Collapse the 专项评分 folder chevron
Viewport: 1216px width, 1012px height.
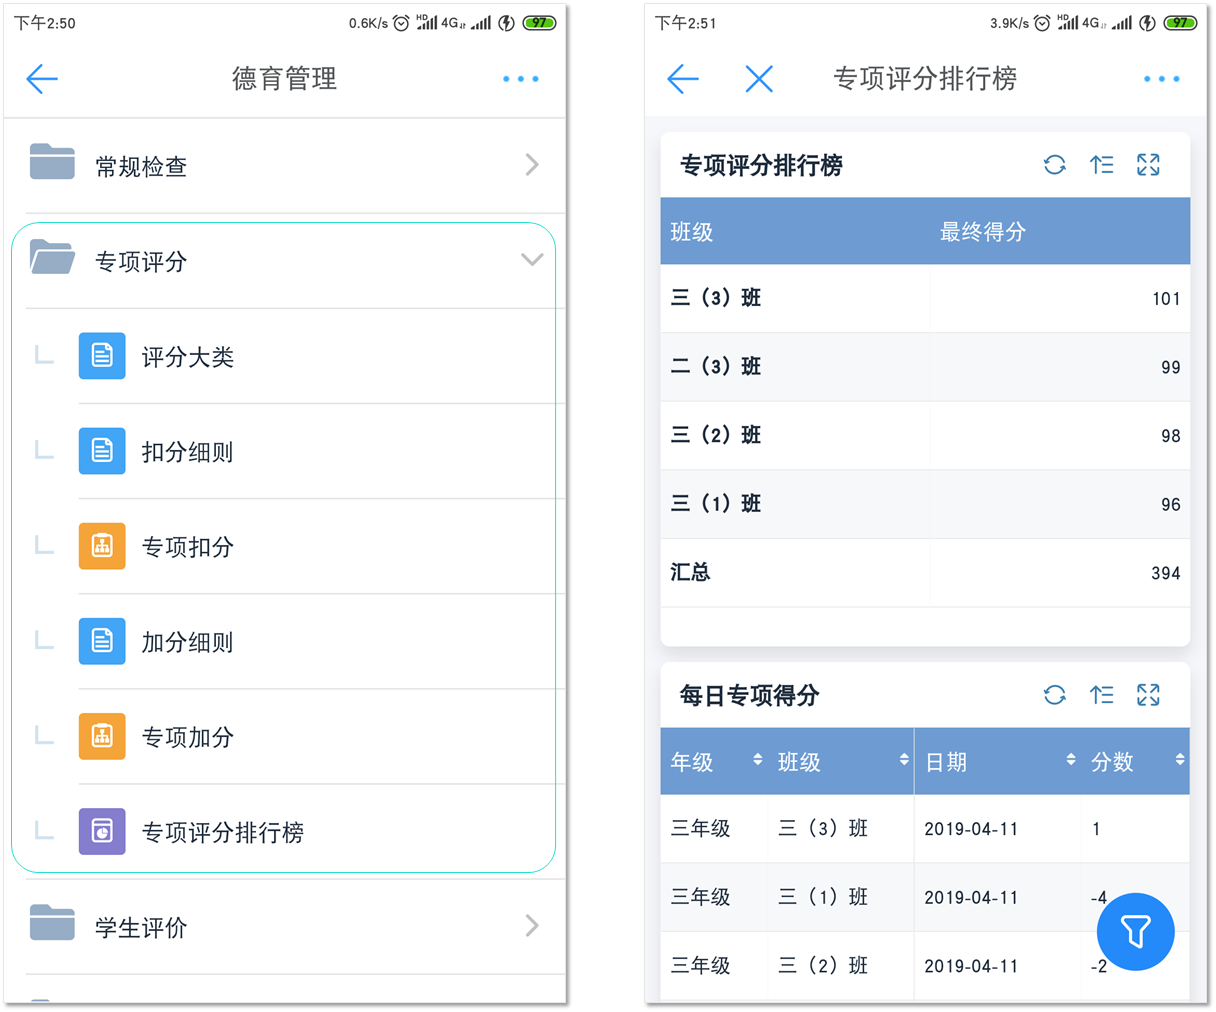[532, 260]
